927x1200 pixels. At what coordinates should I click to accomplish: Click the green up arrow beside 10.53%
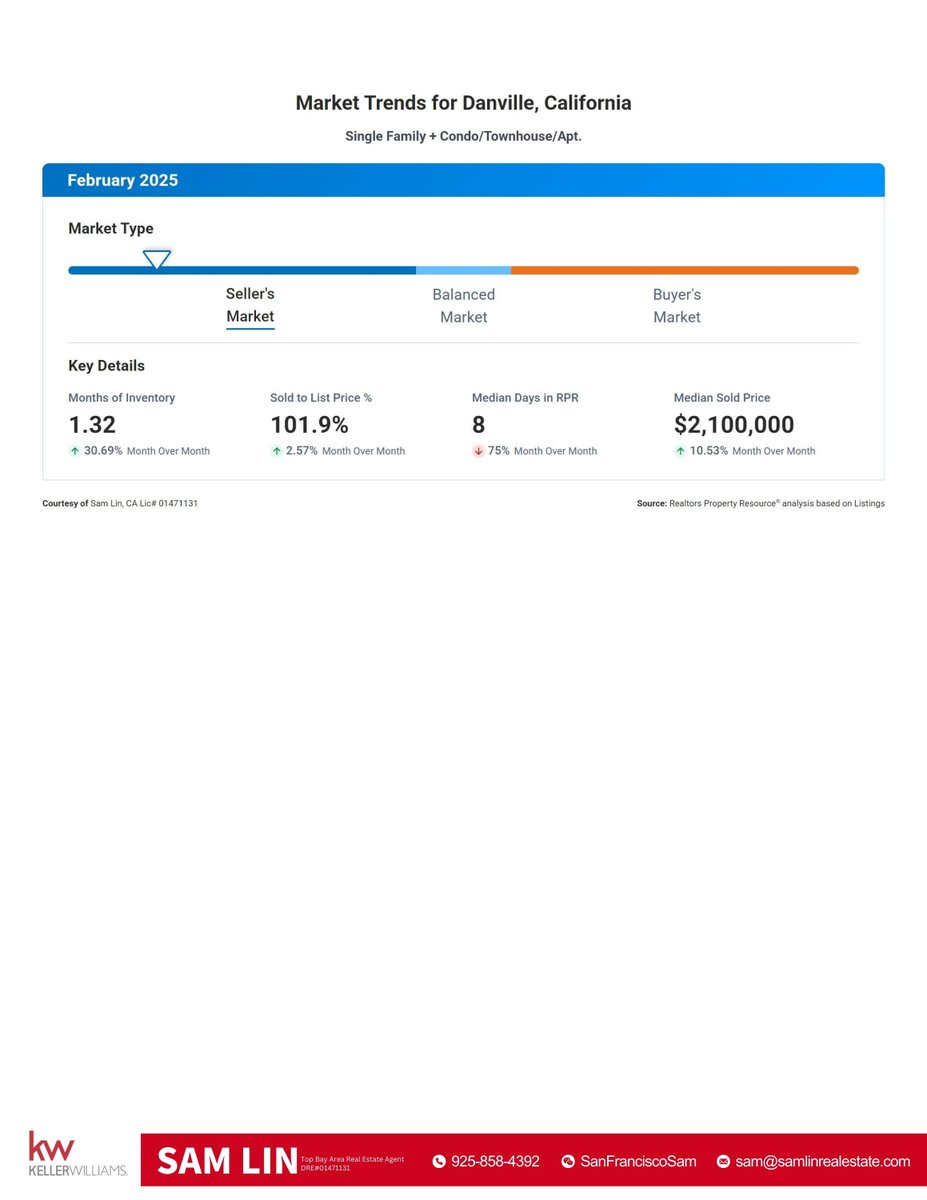coord(683,451)
